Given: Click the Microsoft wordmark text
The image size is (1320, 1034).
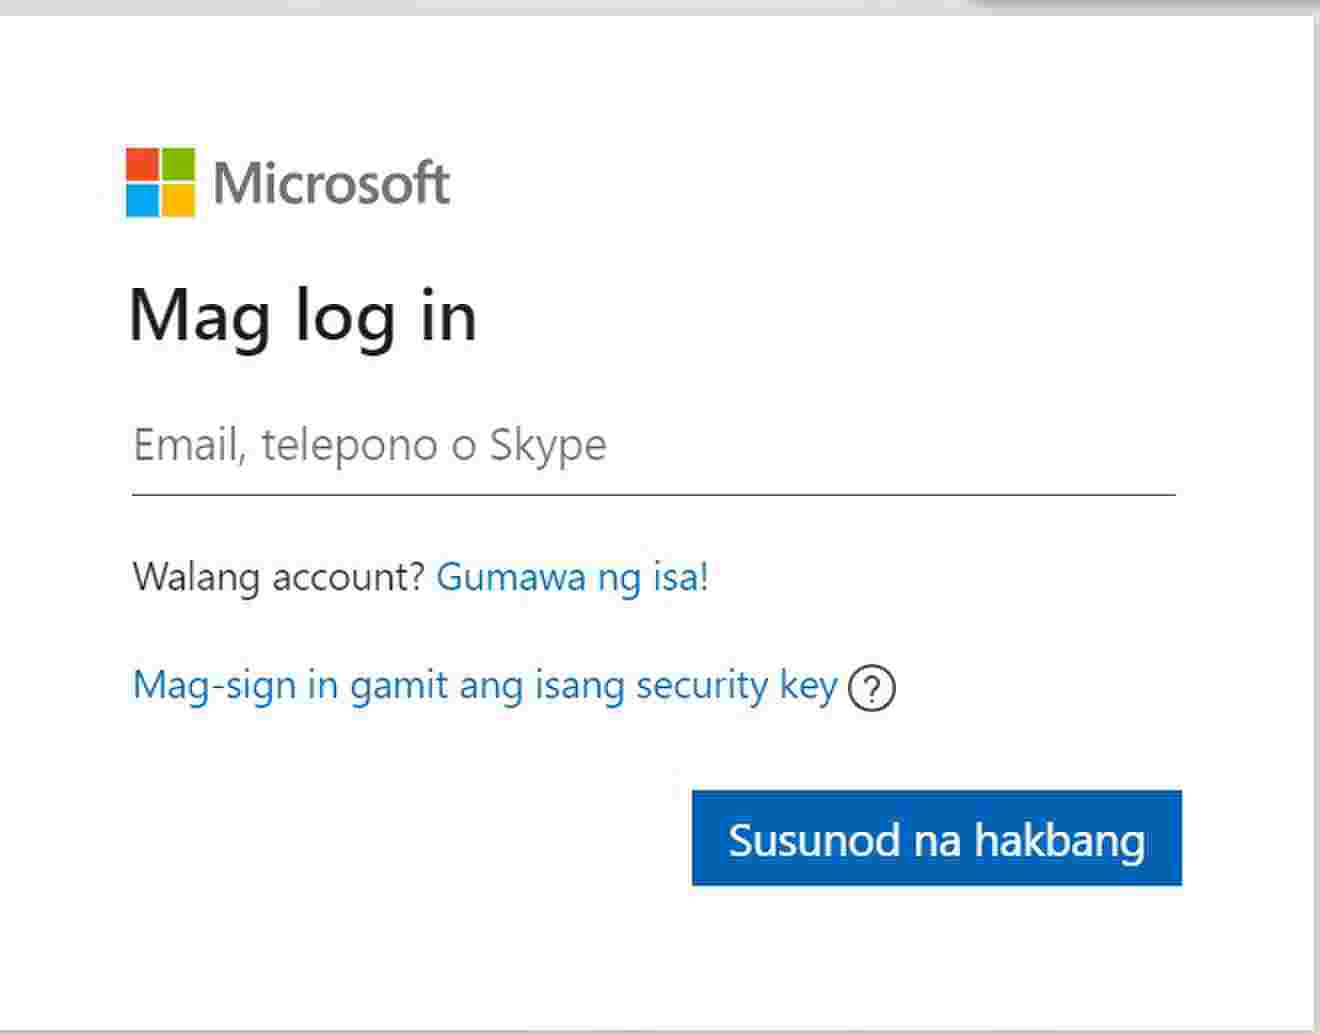Looking at the screenshot, I should (x=331, y=183).
